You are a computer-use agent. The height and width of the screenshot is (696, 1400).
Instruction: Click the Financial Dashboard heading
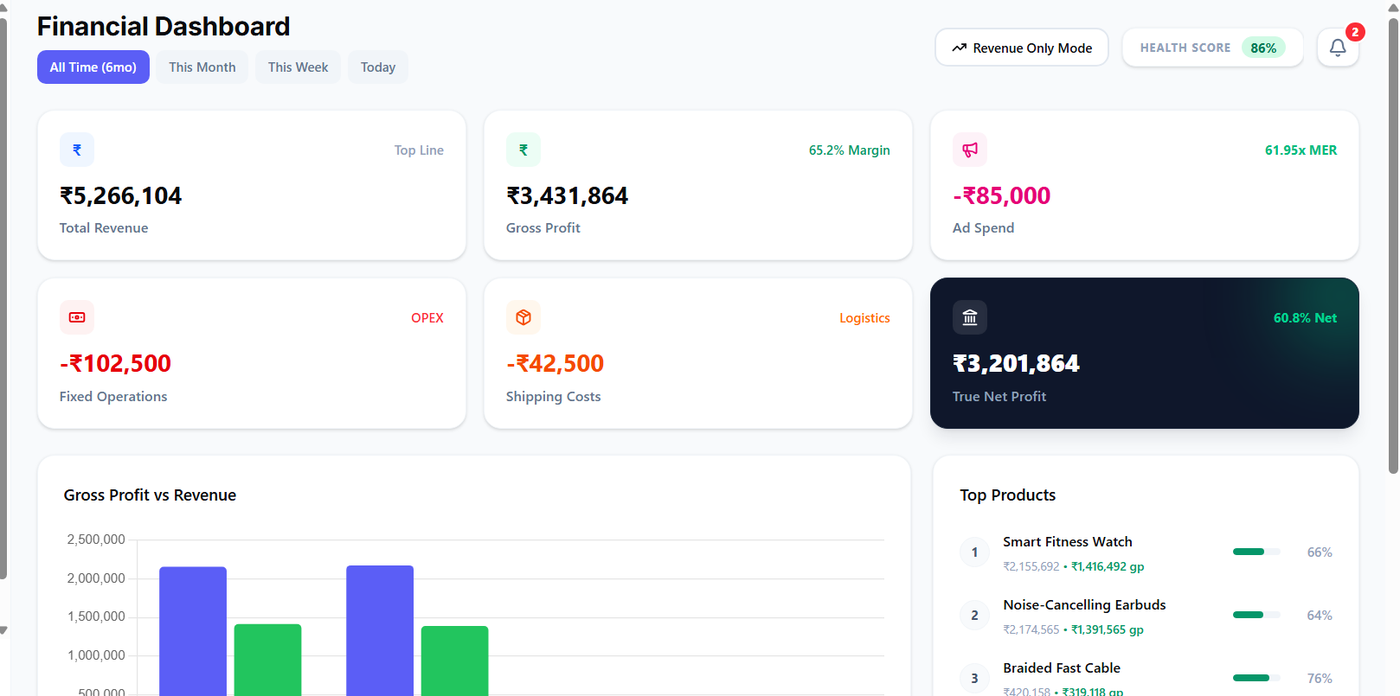(163, 26)
